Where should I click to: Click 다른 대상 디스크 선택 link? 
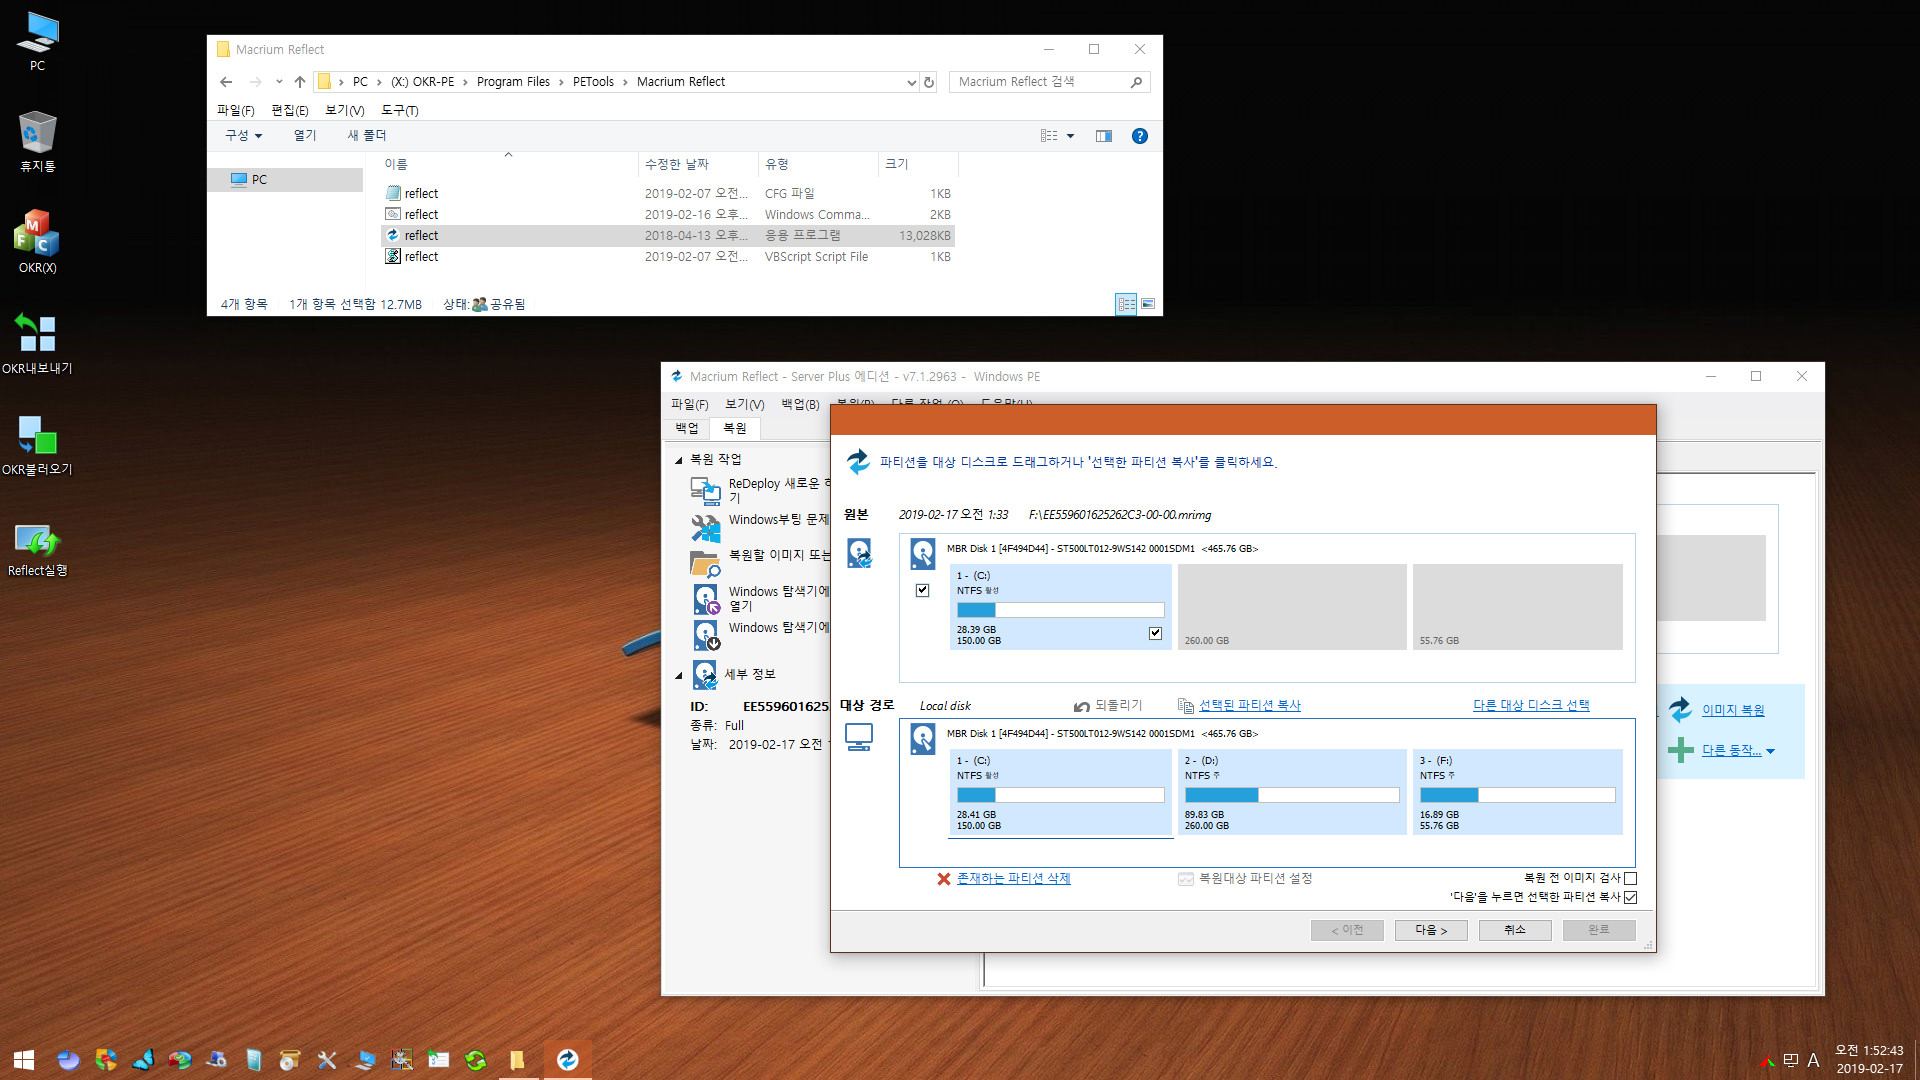pos(1531,705)
